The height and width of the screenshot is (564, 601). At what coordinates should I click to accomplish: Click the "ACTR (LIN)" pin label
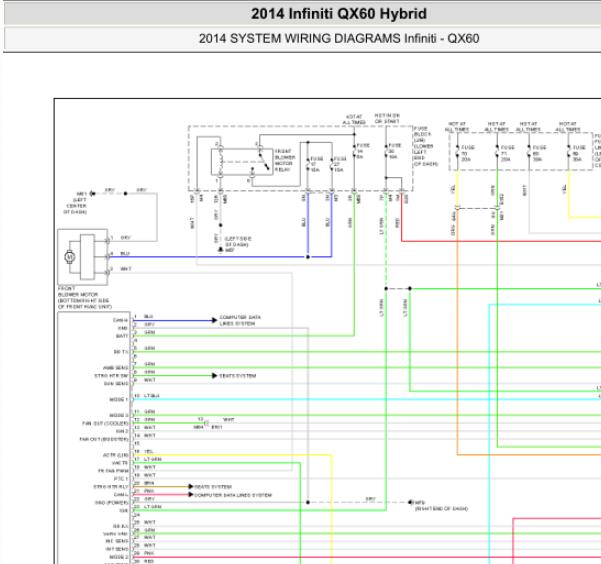115,455
